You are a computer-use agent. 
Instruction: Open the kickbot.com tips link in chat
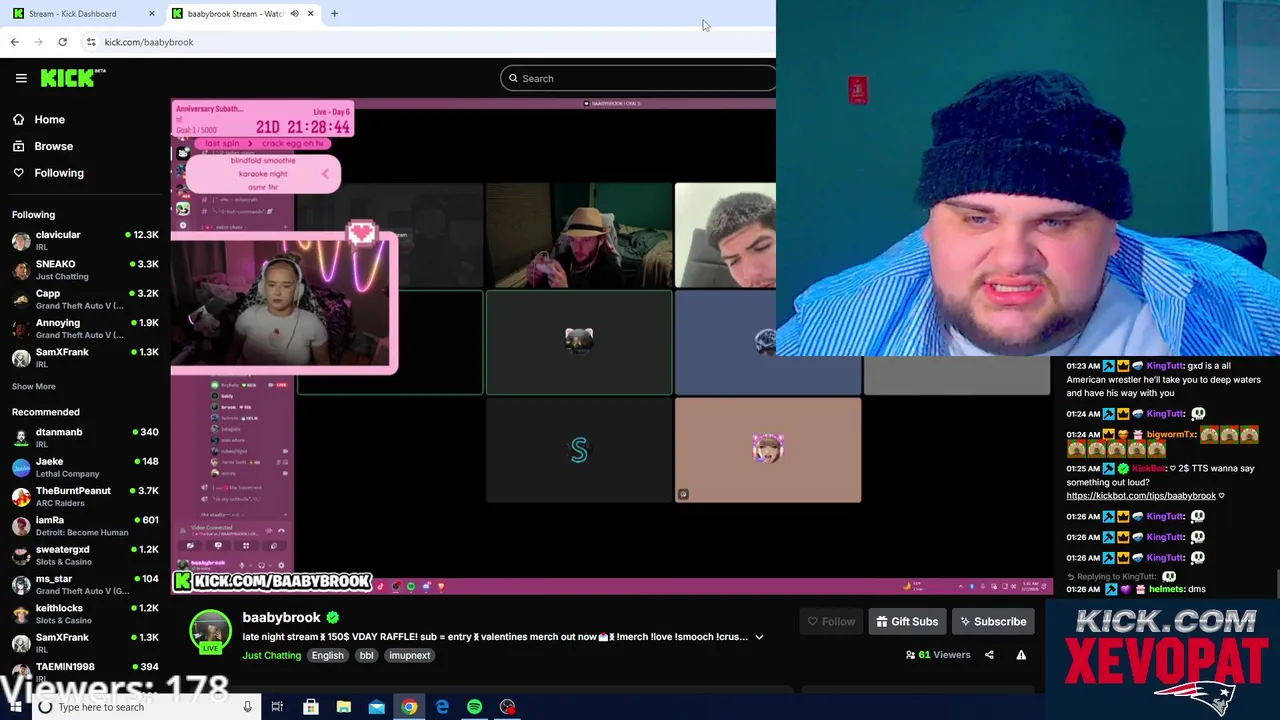tap(1141, 496)
